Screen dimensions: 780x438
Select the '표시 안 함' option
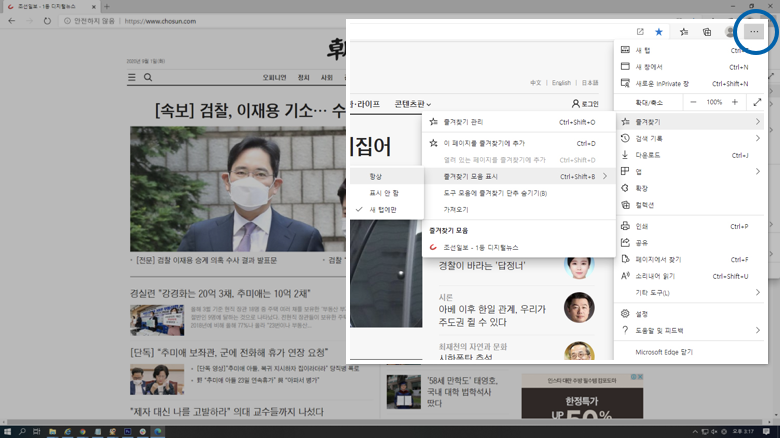pyautogui.click(x=384, y=192)
